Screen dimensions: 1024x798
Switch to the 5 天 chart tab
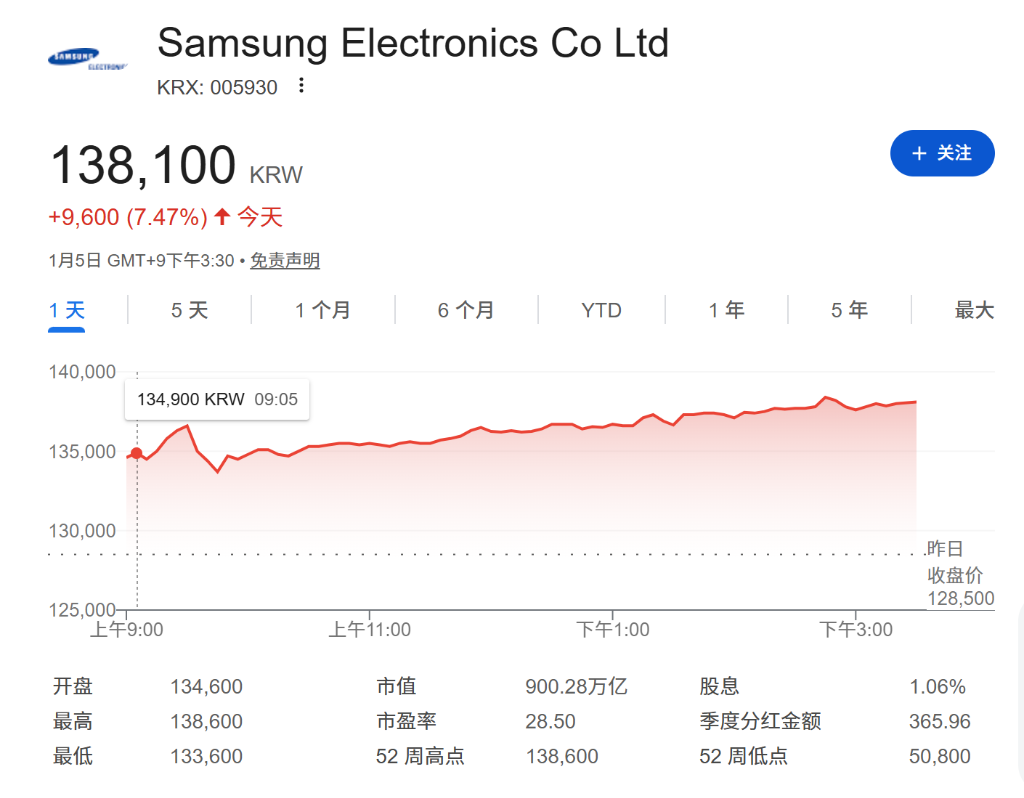point(189,310)
